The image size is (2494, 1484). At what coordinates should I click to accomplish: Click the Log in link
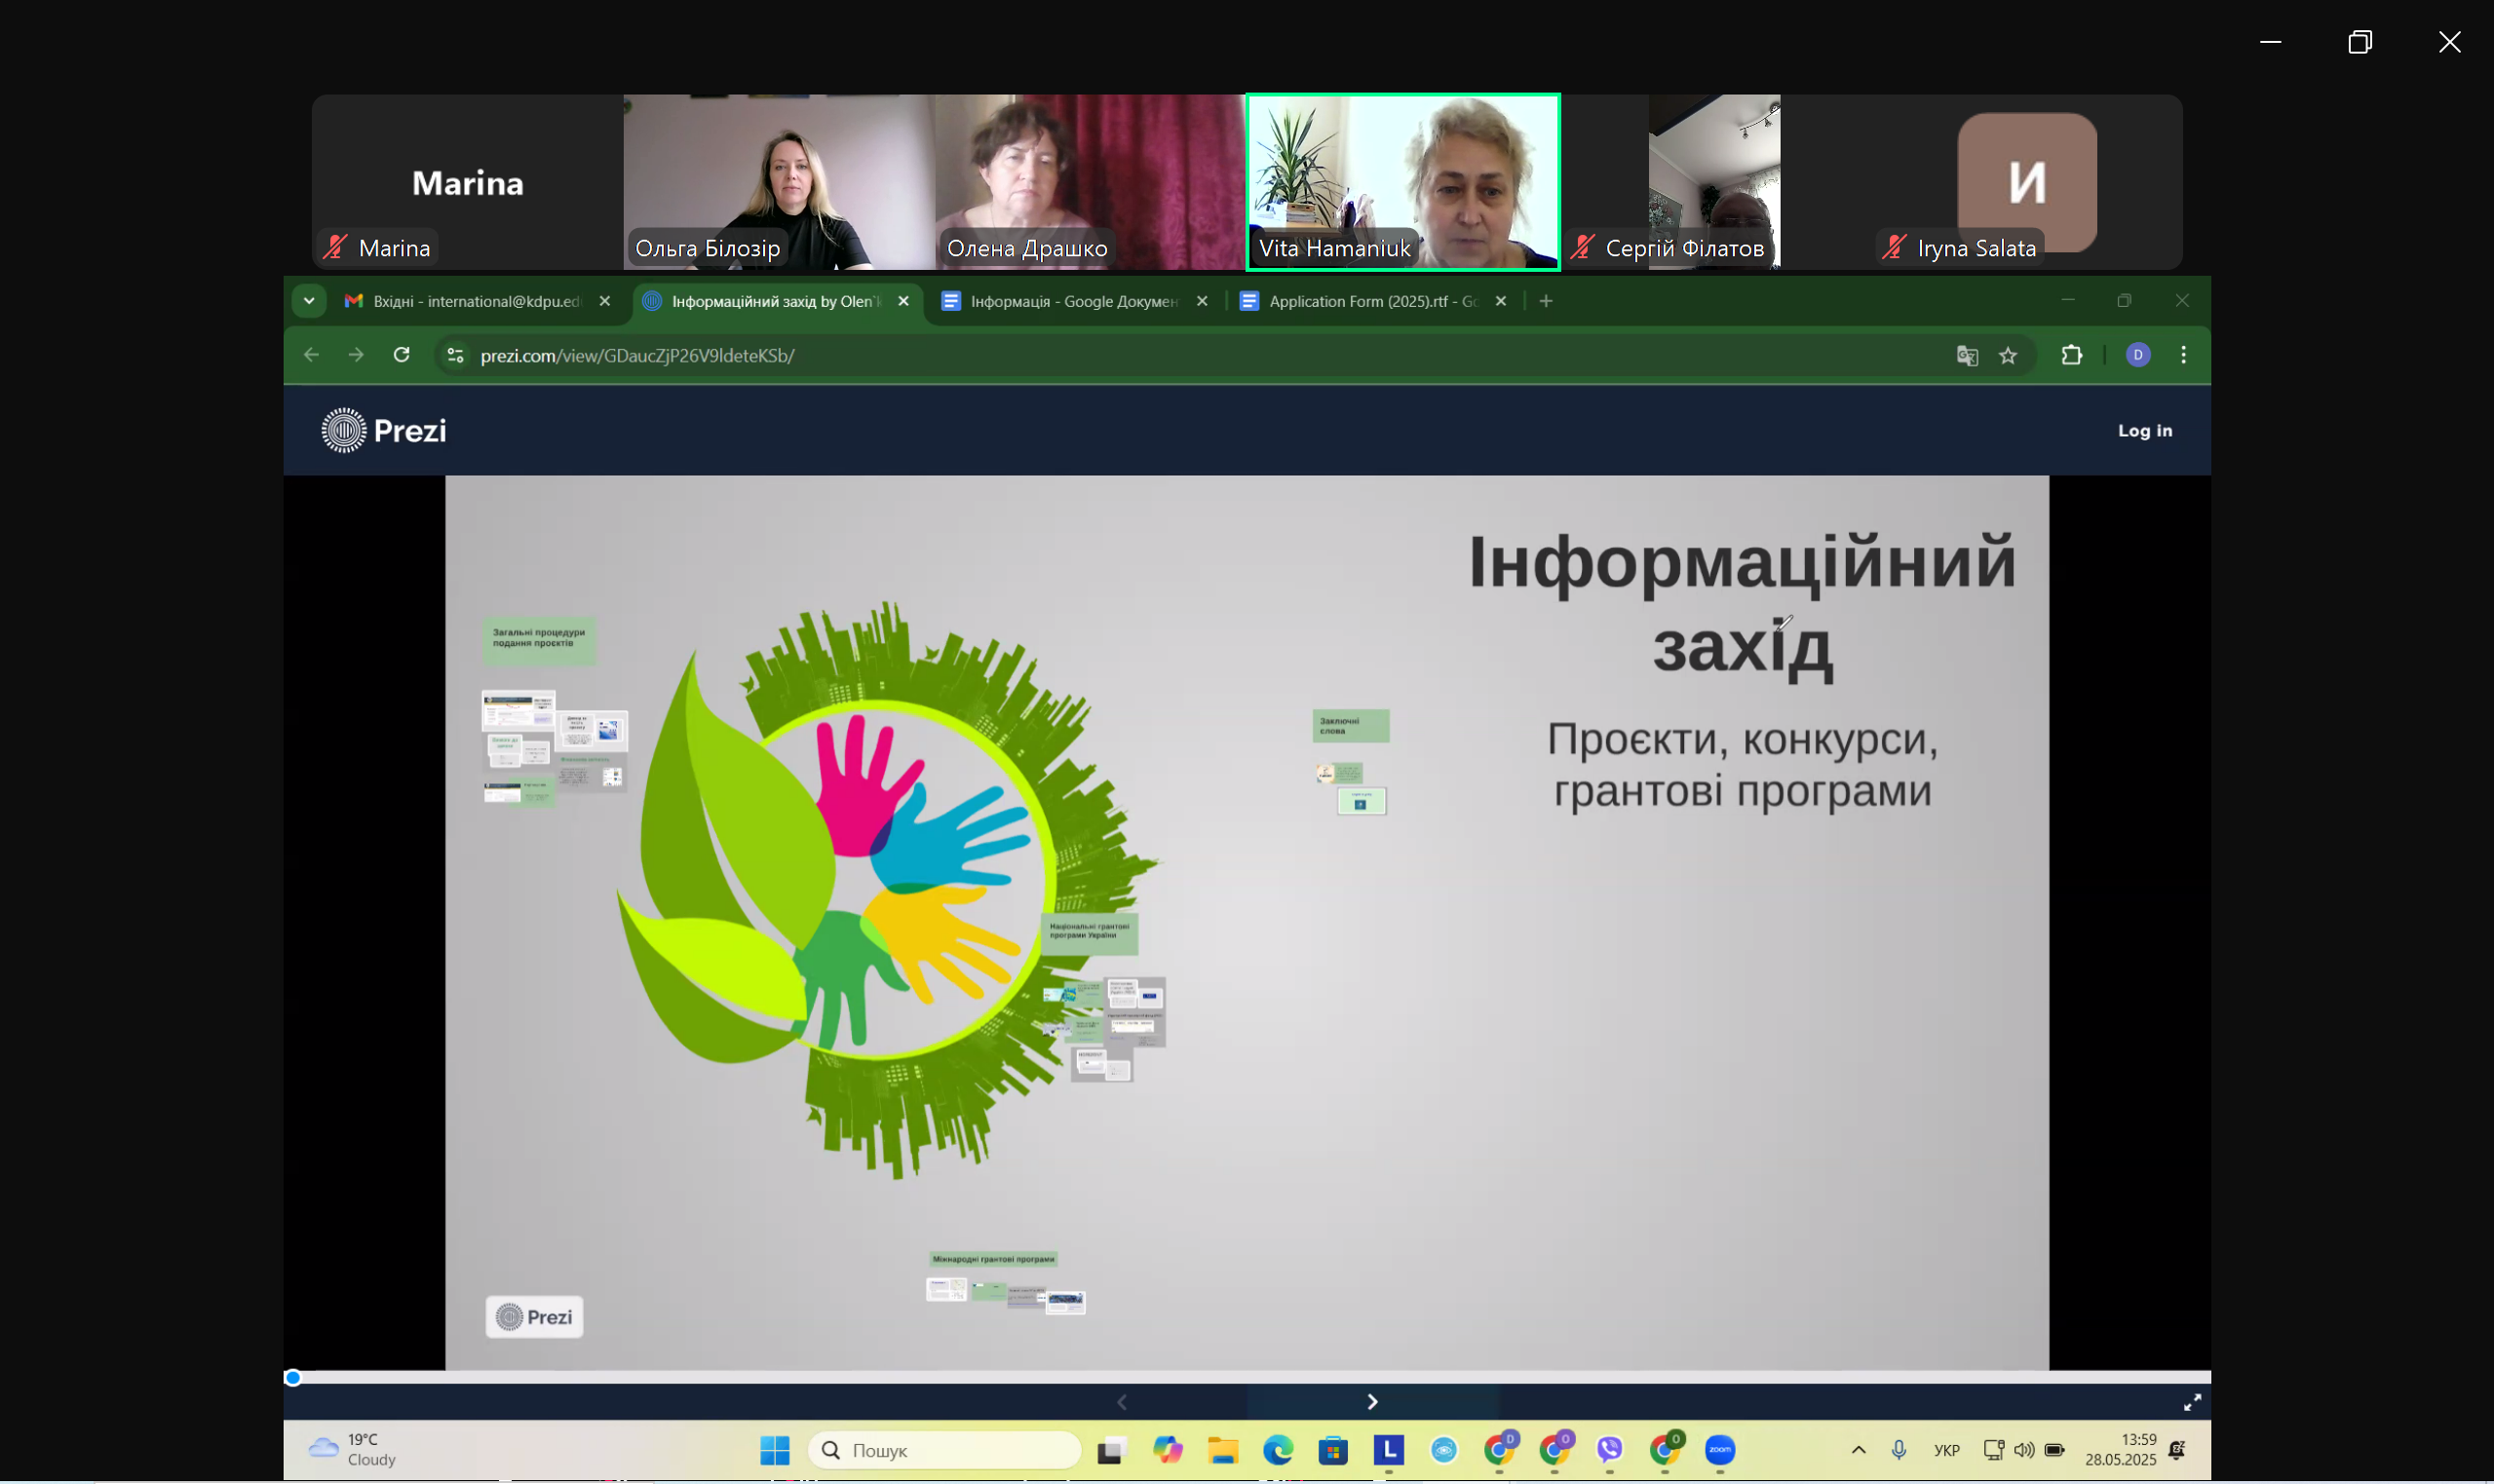point(2145,430)
